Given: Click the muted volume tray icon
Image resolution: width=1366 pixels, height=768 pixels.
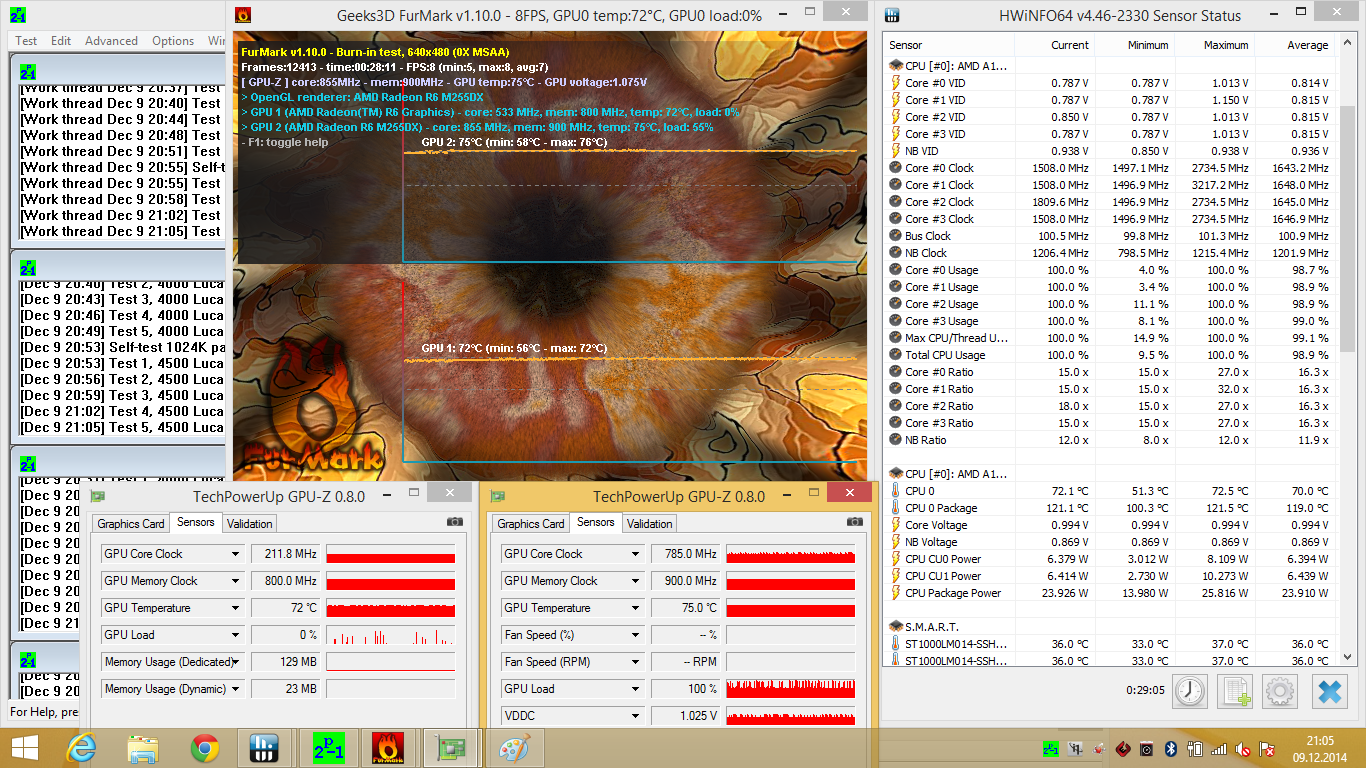Looking at the screenshot, I should tap(1242, 748).
